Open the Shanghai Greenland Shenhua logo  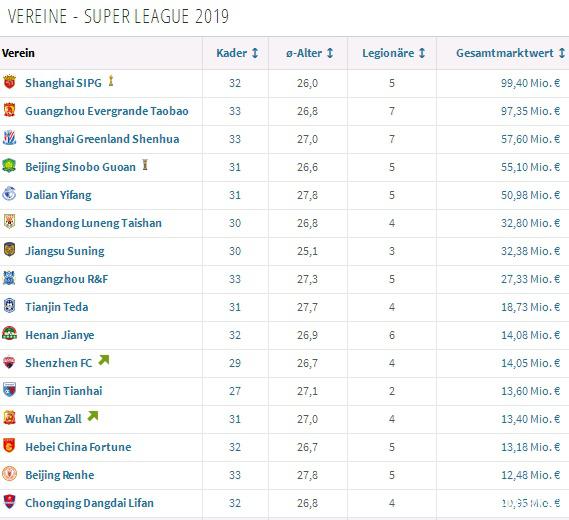point(9,138)
